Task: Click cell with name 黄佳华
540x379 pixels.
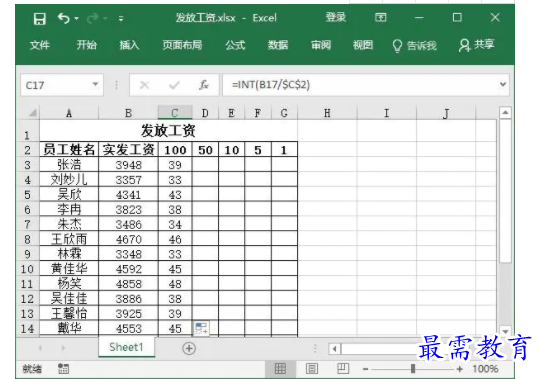Action: click(69, 269)
